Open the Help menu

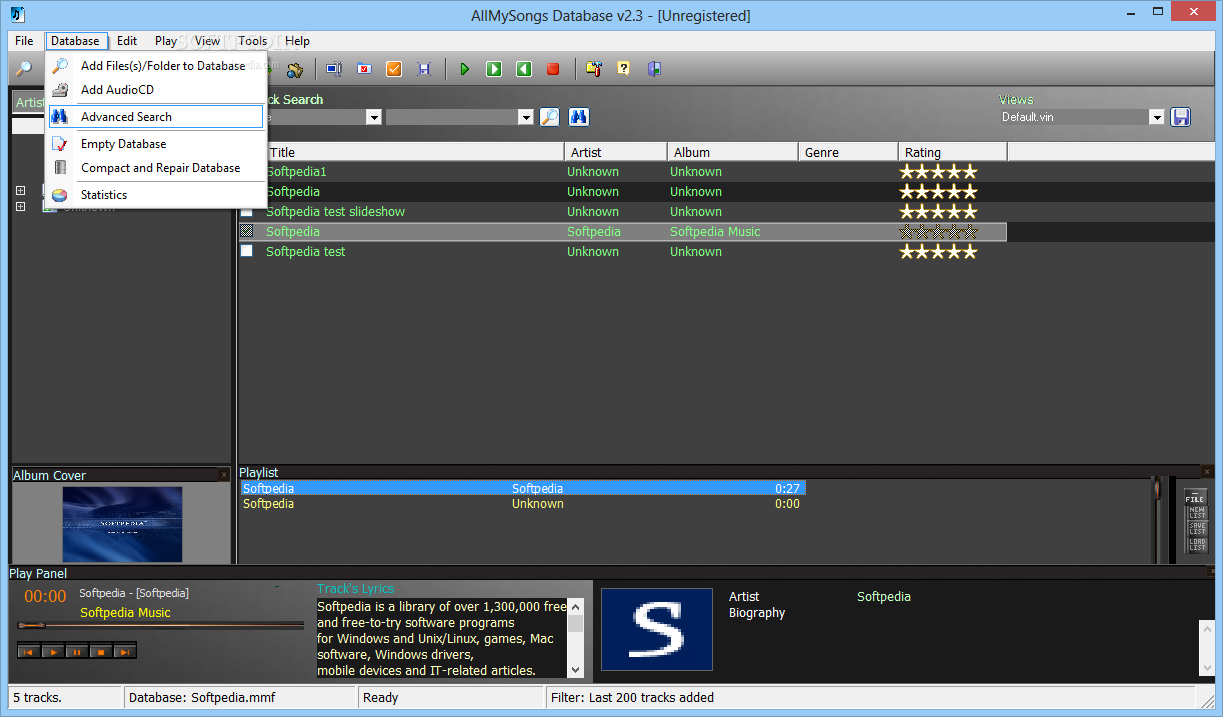click(297, 41)
